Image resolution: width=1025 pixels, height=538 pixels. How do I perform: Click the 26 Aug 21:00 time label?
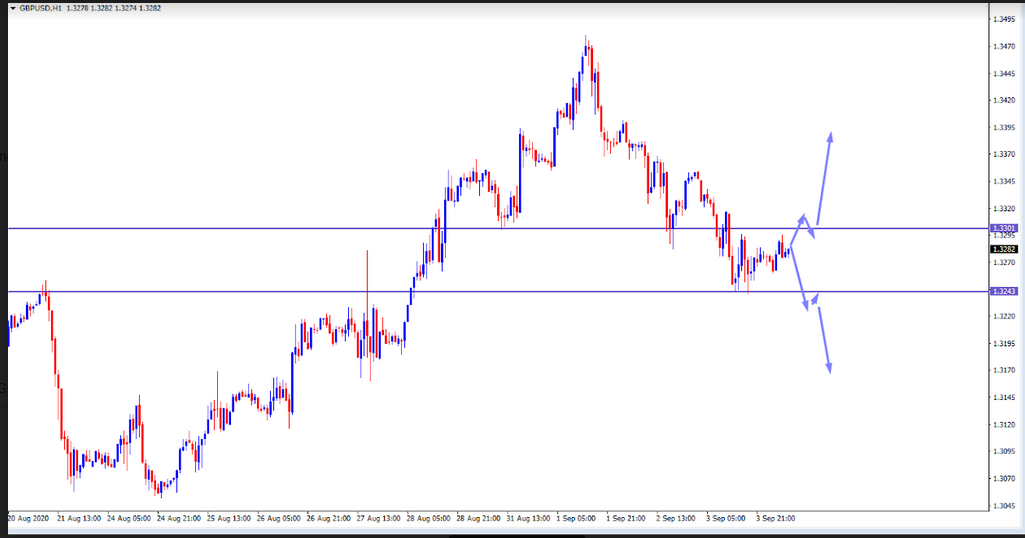coord(329,518)
